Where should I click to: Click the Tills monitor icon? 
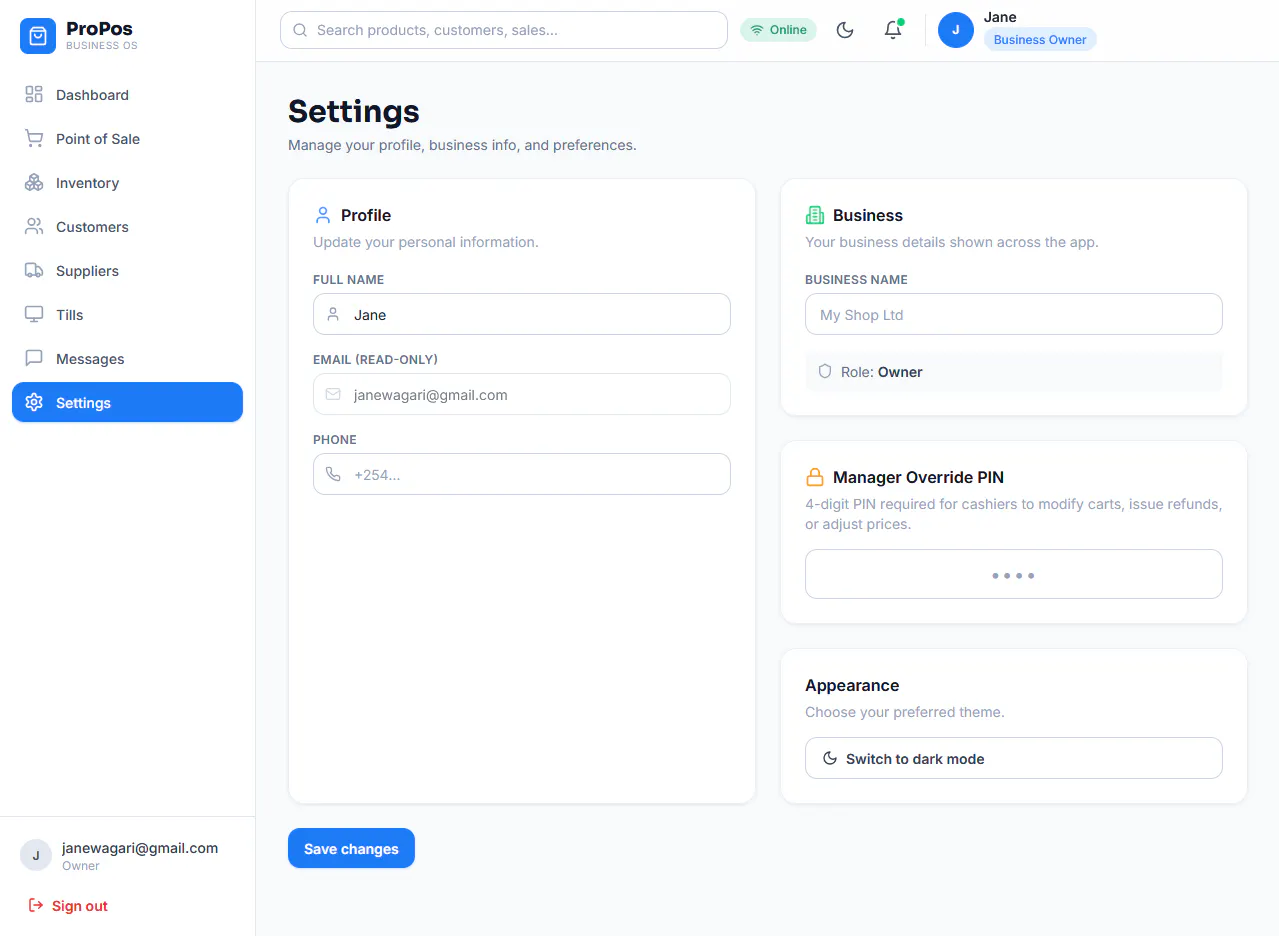(34, 314)
